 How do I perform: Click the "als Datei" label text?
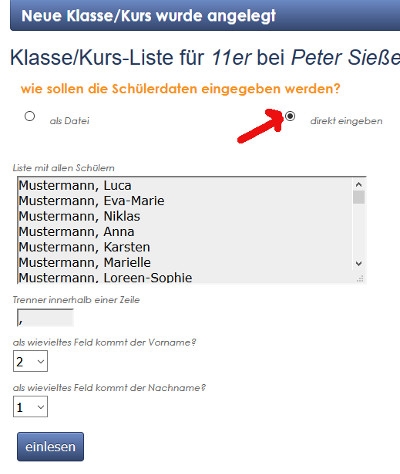coord(69,121)
